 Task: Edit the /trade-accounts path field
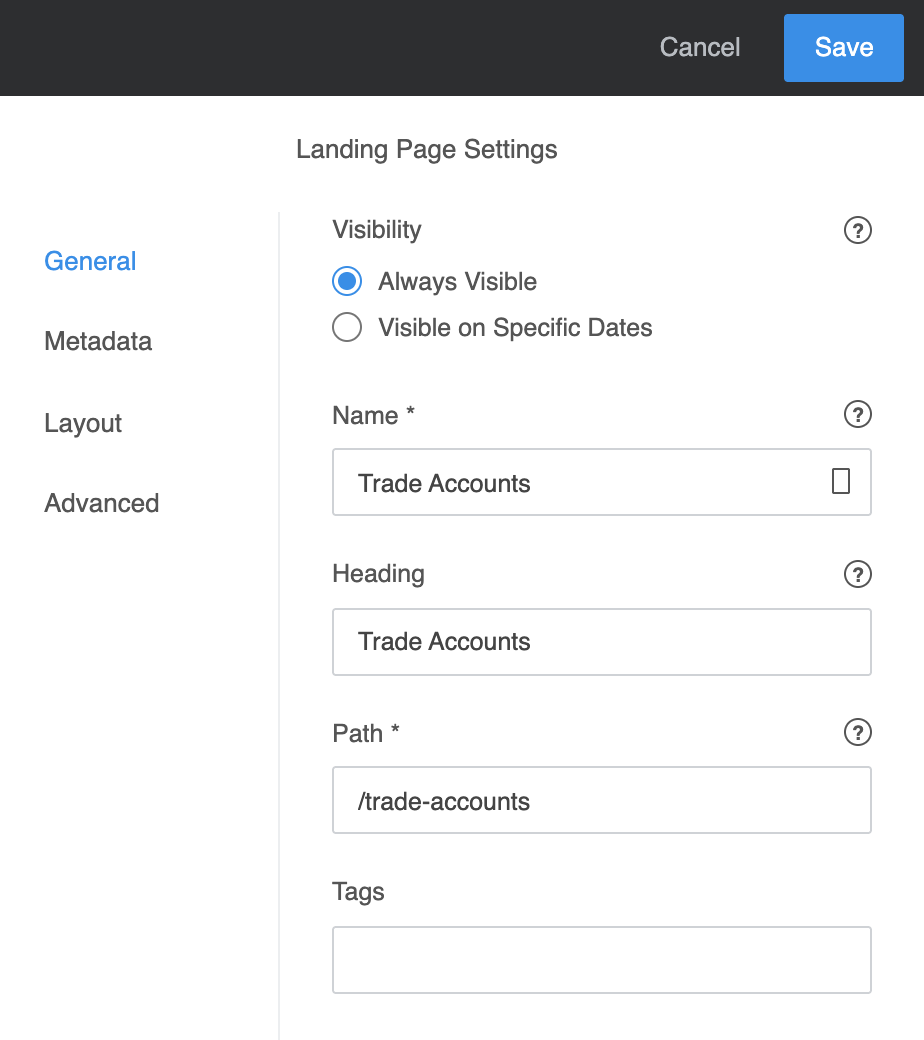tap(602, 800)
